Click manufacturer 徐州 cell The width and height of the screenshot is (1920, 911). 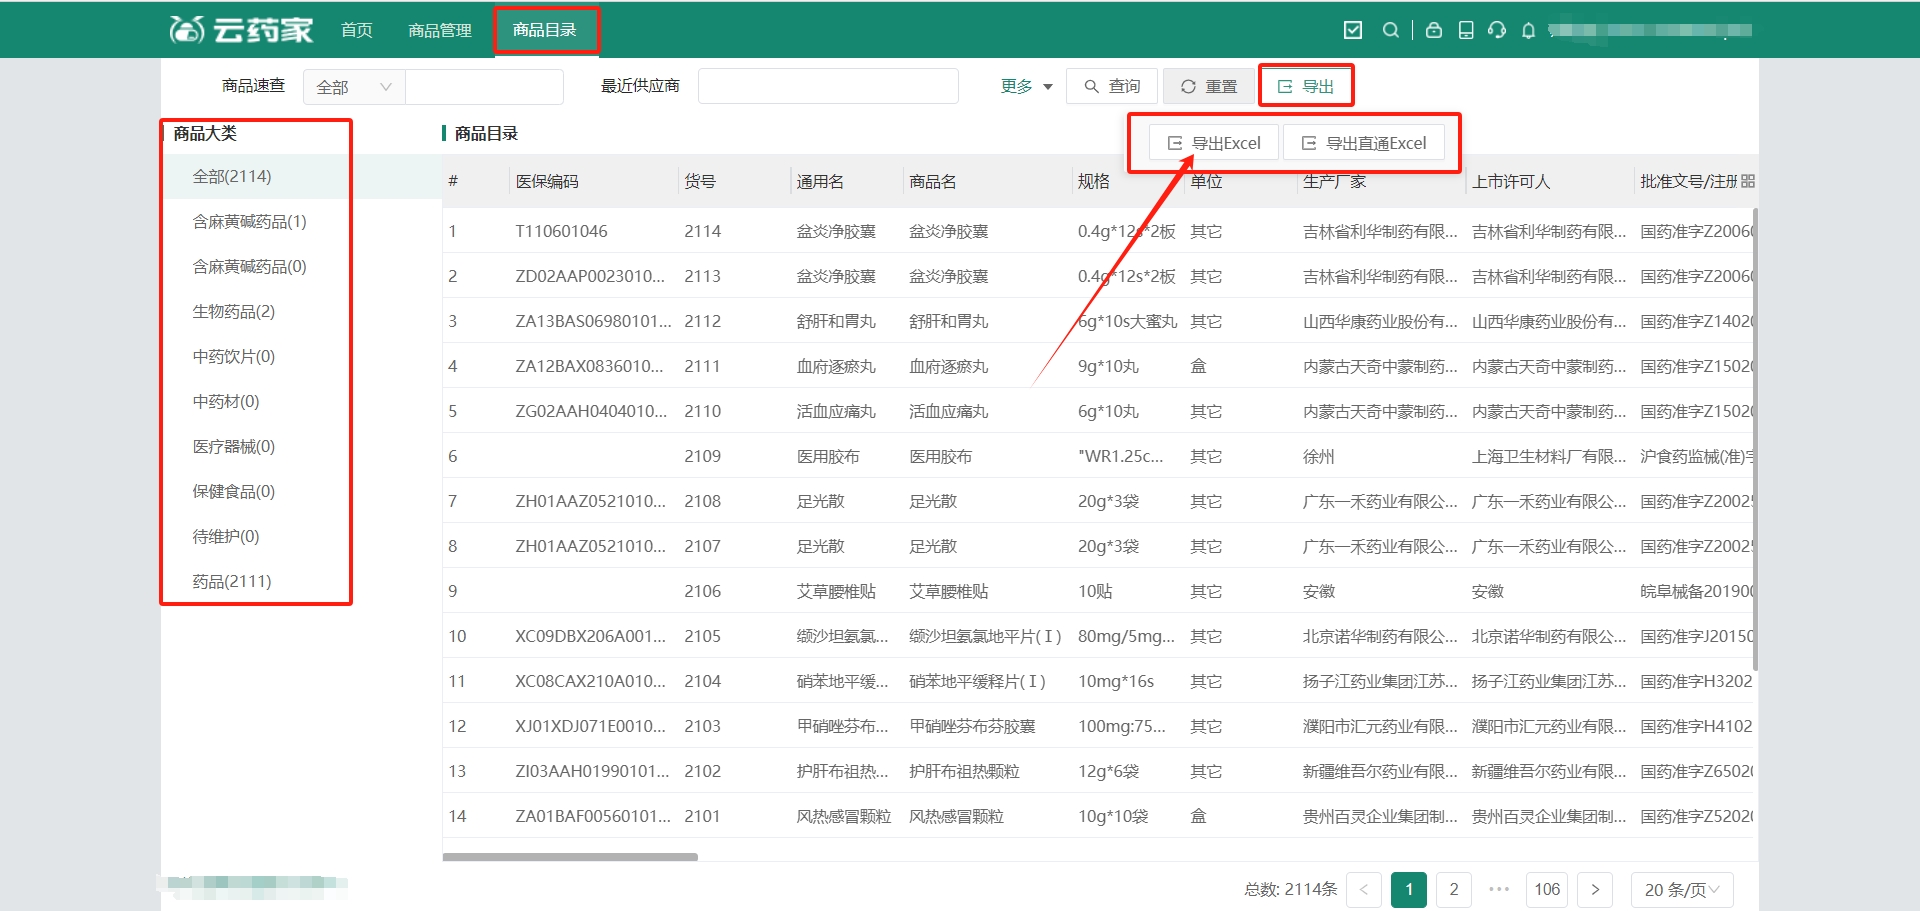click(x=1318, y=456)
